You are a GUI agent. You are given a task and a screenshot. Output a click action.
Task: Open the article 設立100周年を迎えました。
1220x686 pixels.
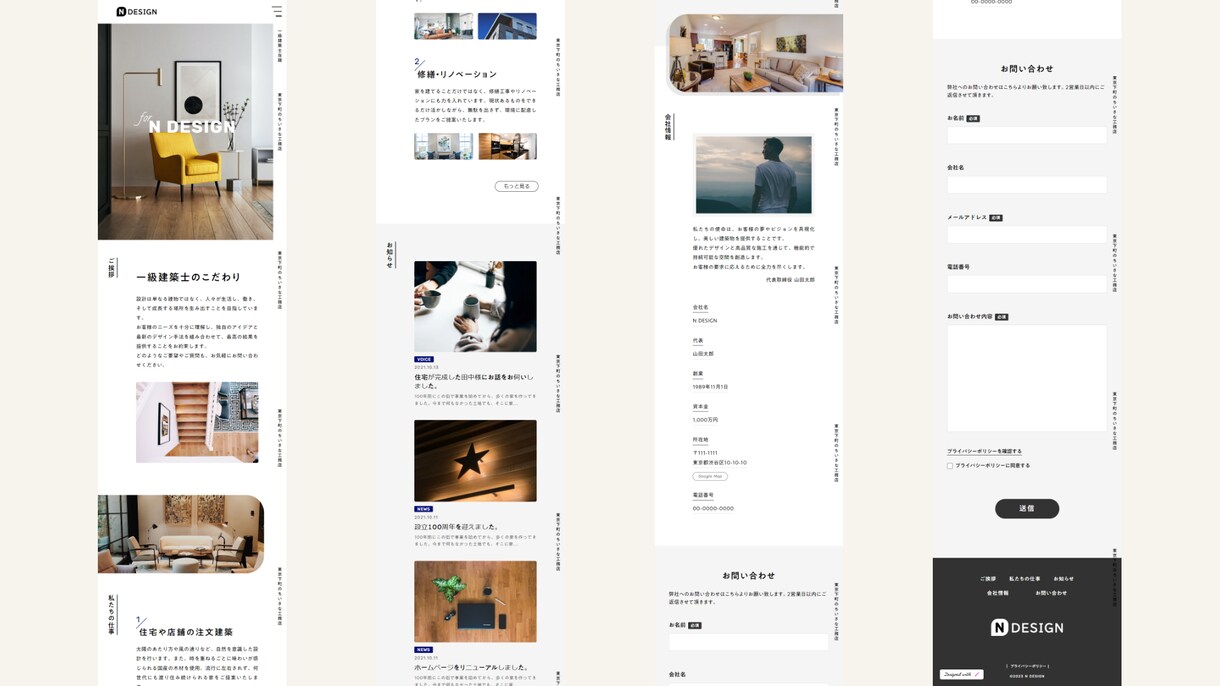click(x=456, y=527)
